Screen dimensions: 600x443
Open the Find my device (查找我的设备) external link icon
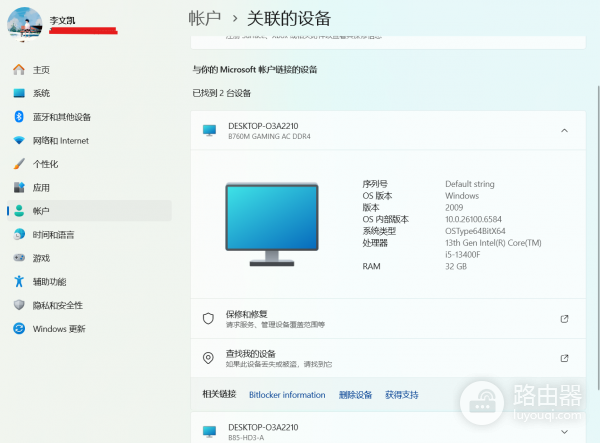tap(564, 358)
